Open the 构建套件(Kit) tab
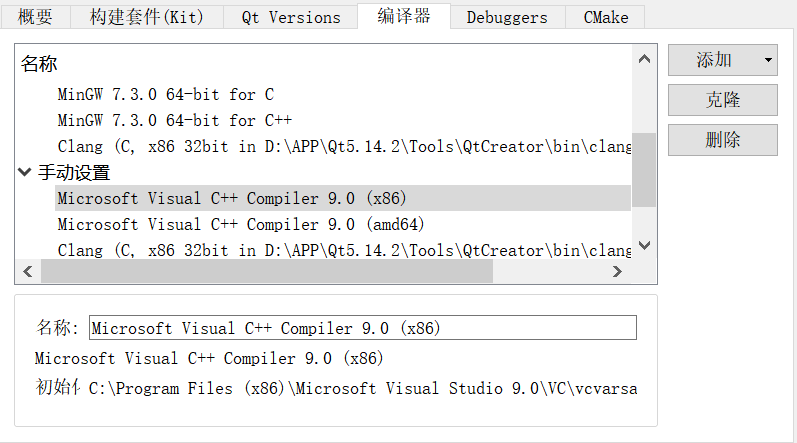This screenshot has height=443, width=797. click(x=146, y=18)
